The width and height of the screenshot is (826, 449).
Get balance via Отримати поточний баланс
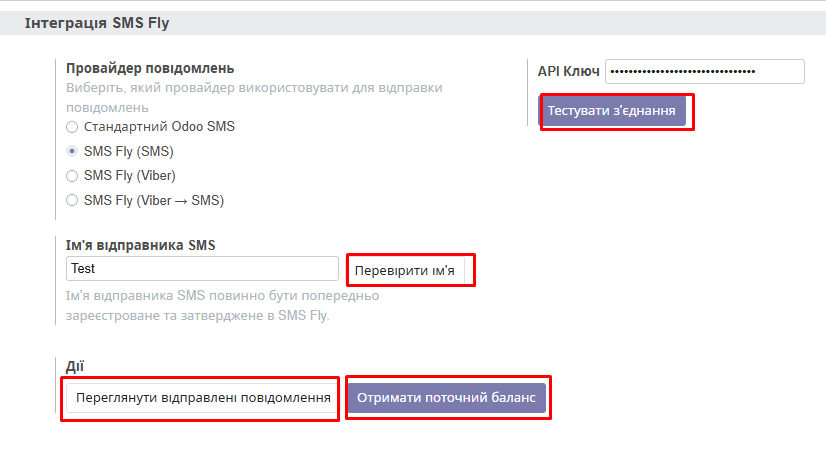pyautogui.click(x=446, y=398)
